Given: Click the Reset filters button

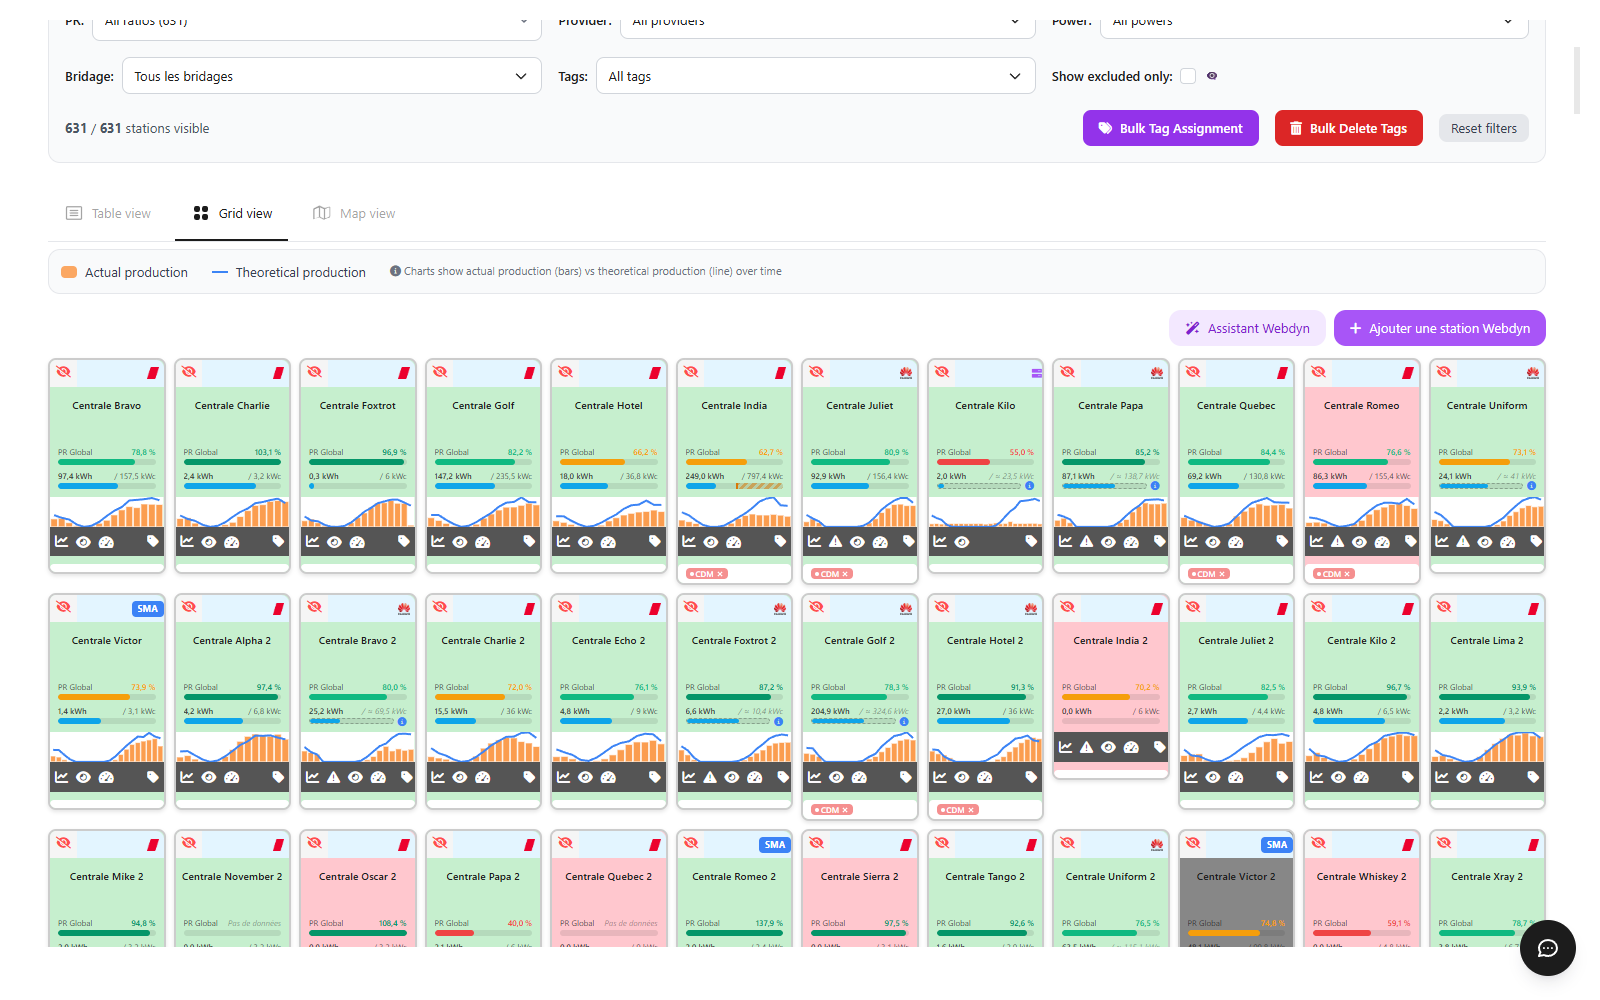Looking at the screenshot, I should click(1484, 128).
